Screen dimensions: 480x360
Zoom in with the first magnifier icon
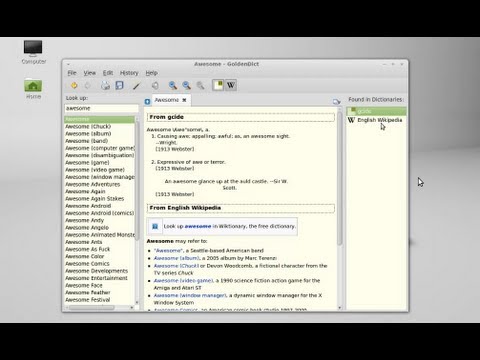click(x=173, y=86)
